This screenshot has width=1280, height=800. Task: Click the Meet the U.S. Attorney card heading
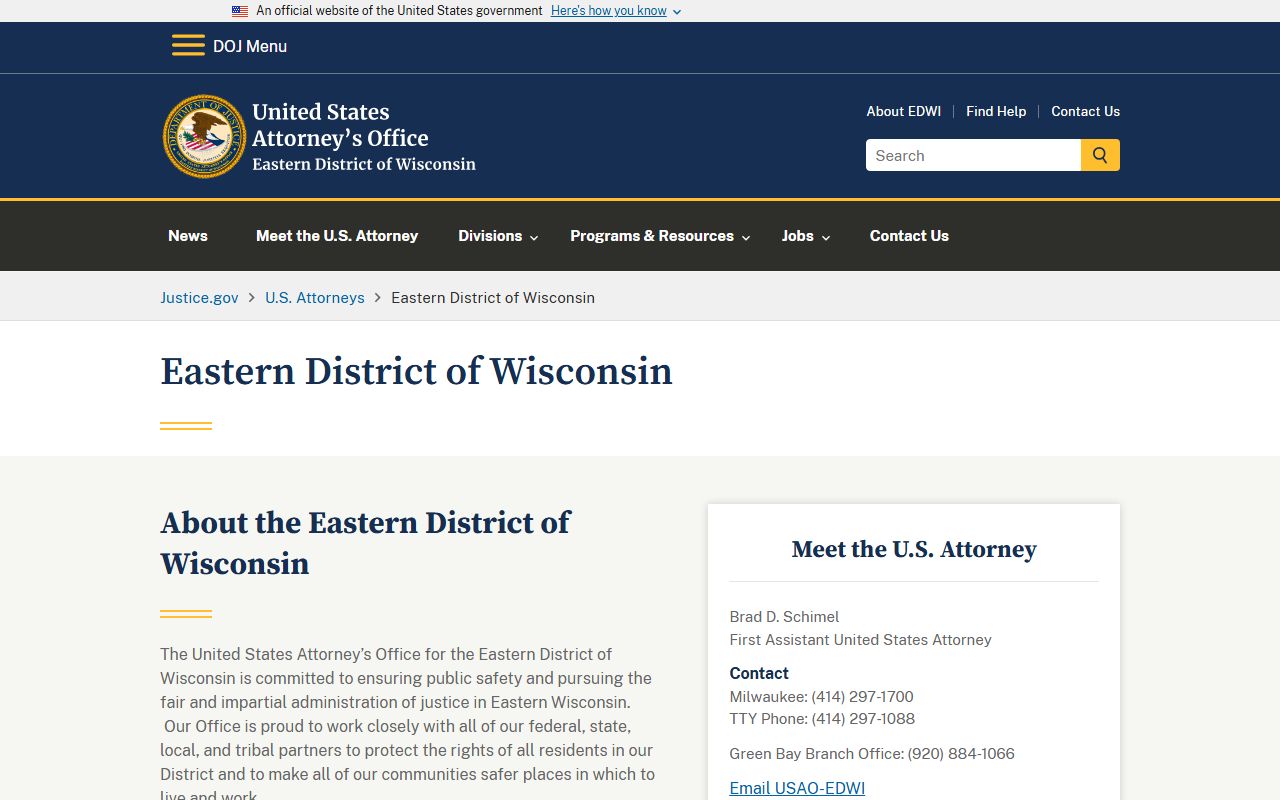[x=914, y=549]
